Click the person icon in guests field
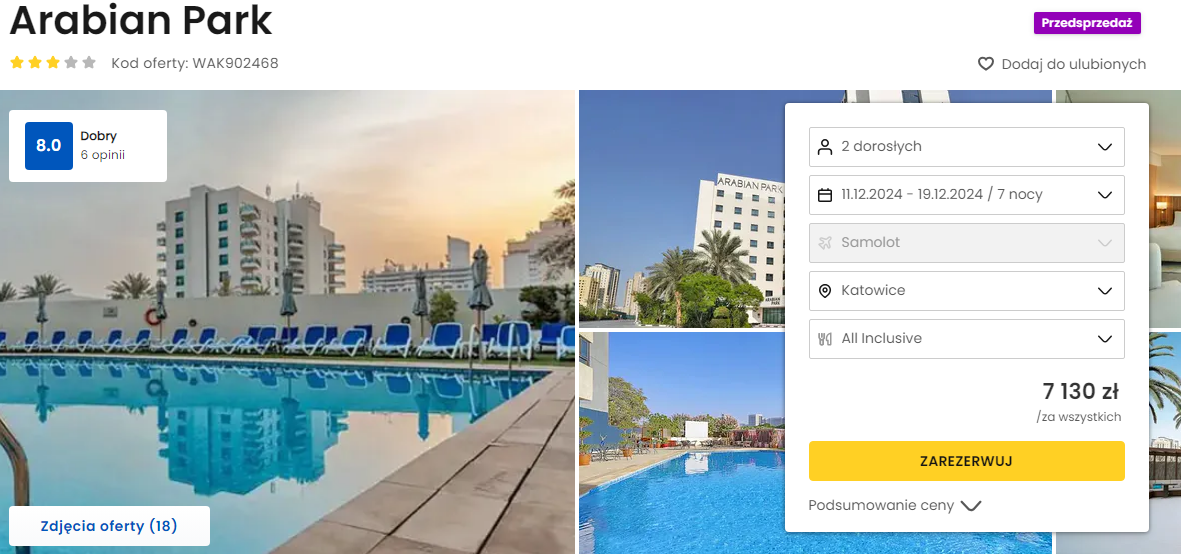 825,146
